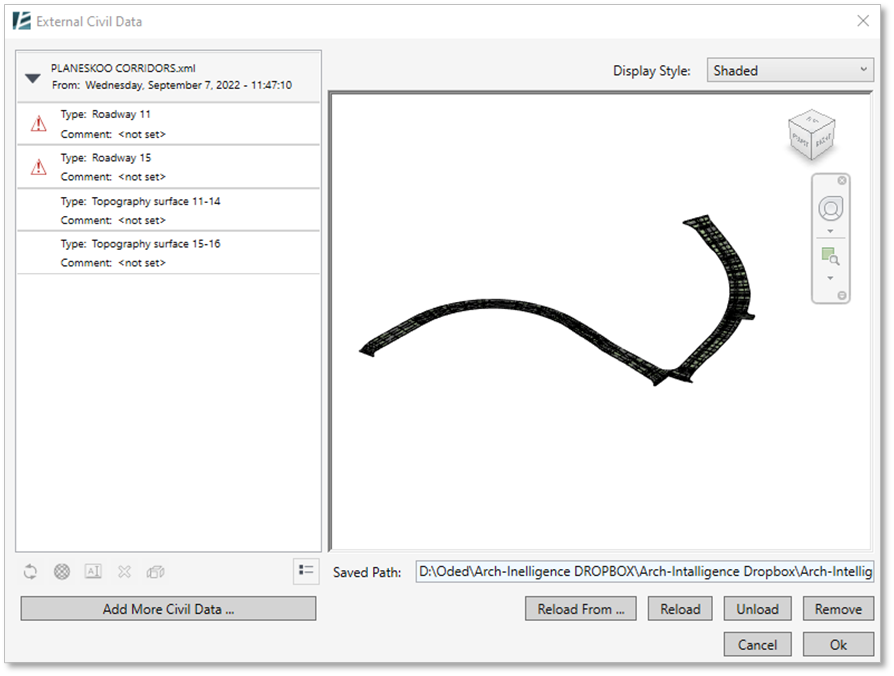Click the Saved Path text field

645,571
